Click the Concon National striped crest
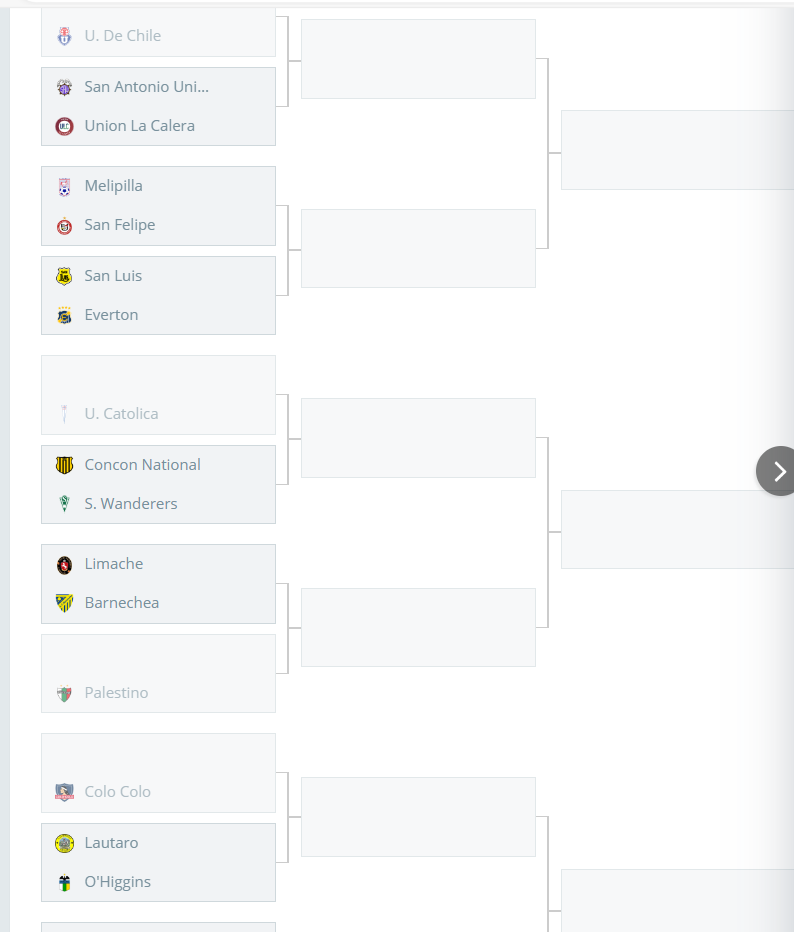794x932 pixels. pos(64,465)
